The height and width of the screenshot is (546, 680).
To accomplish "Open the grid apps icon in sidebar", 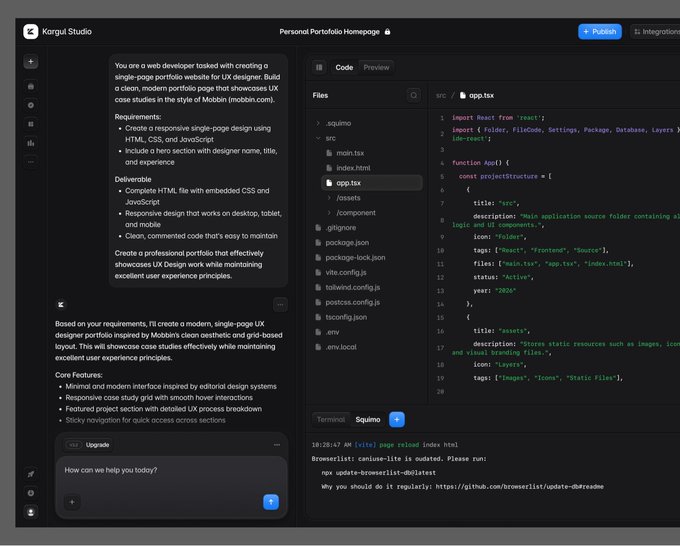I will [31, 124].
